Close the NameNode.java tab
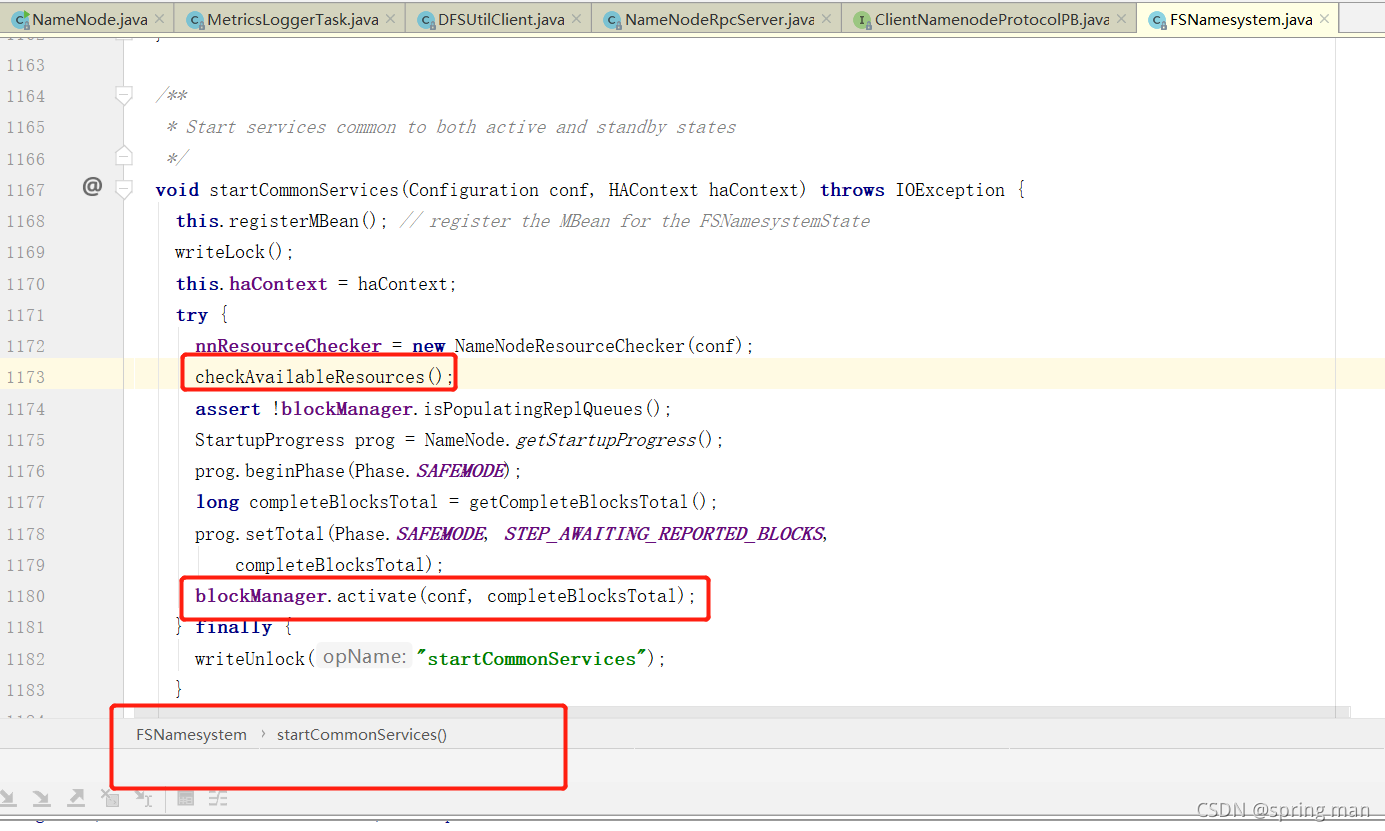 click(x=160, y=19)
